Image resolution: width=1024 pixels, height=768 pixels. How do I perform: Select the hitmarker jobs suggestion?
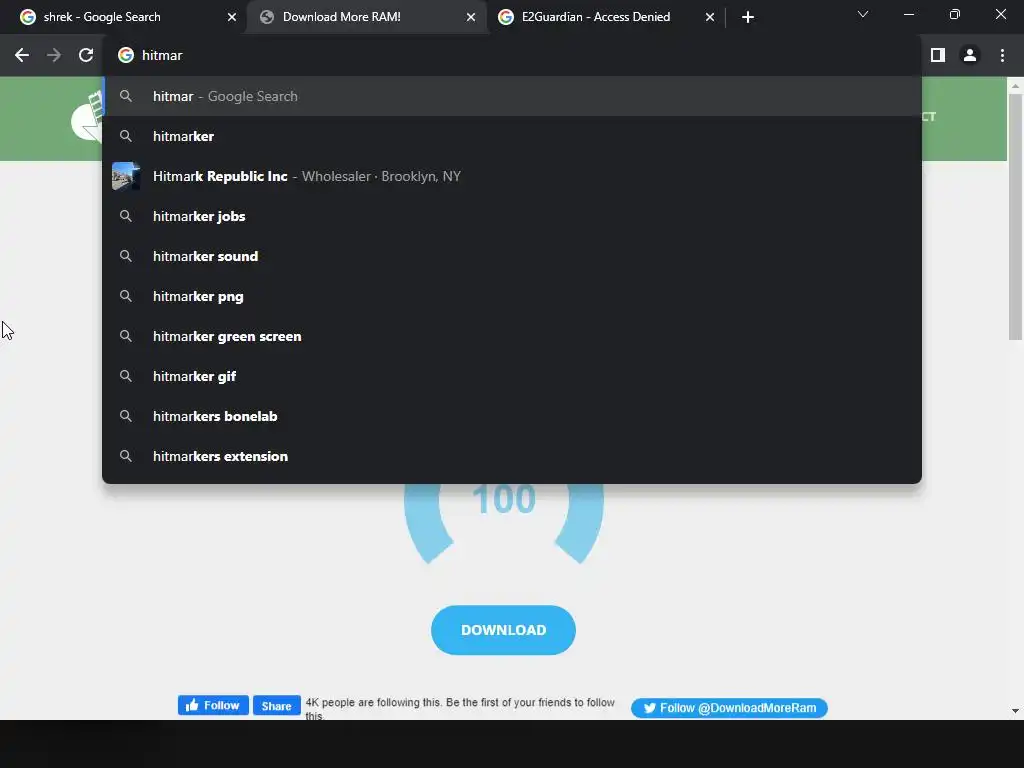point(513,216)
